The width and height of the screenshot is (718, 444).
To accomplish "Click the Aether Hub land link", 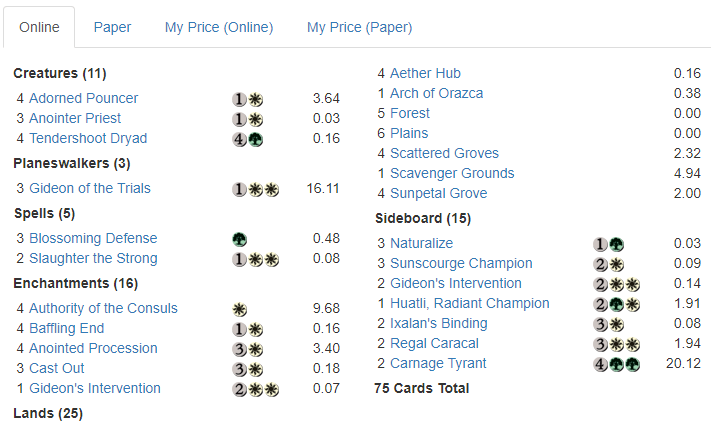I will point(425,73).
